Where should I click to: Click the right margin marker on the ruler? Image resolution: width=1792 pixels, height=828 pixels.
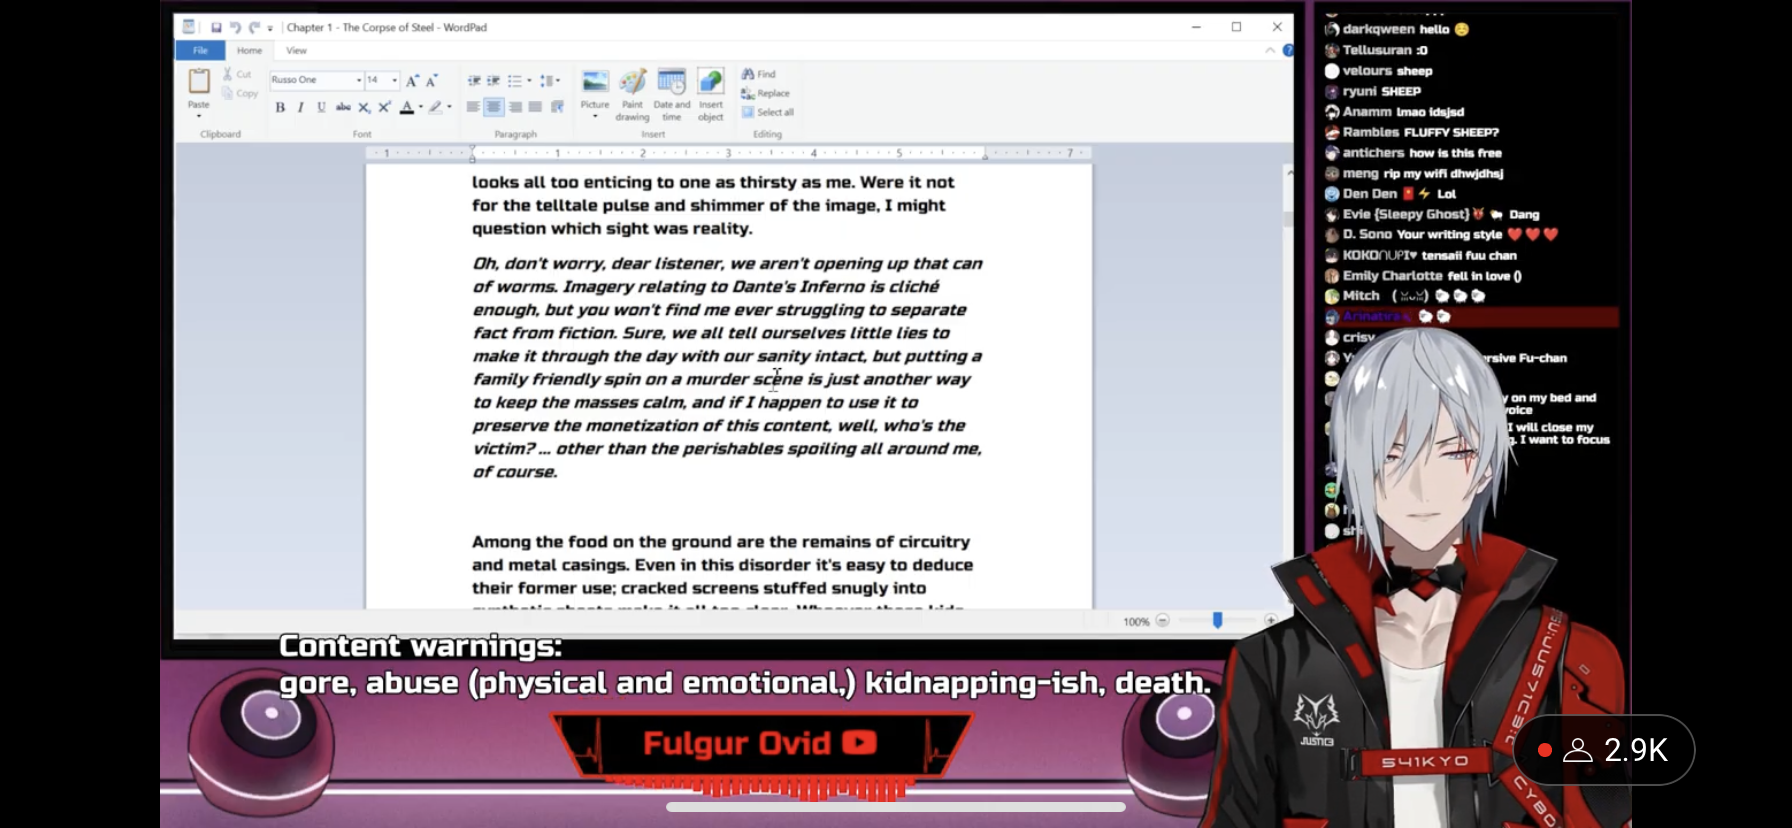(x=985, y=154)
